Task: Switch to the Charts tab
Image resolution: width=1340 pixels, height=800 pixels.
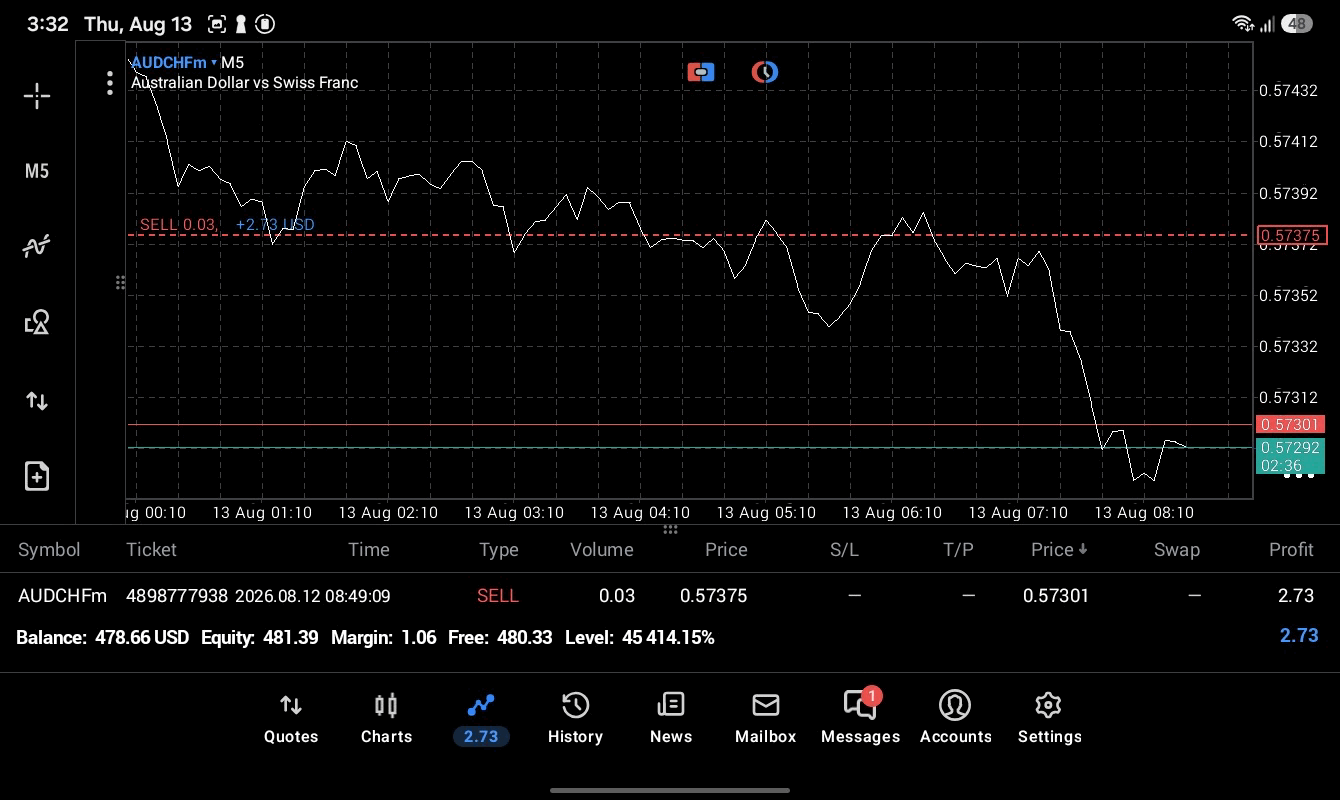Action: click(386, 719)
